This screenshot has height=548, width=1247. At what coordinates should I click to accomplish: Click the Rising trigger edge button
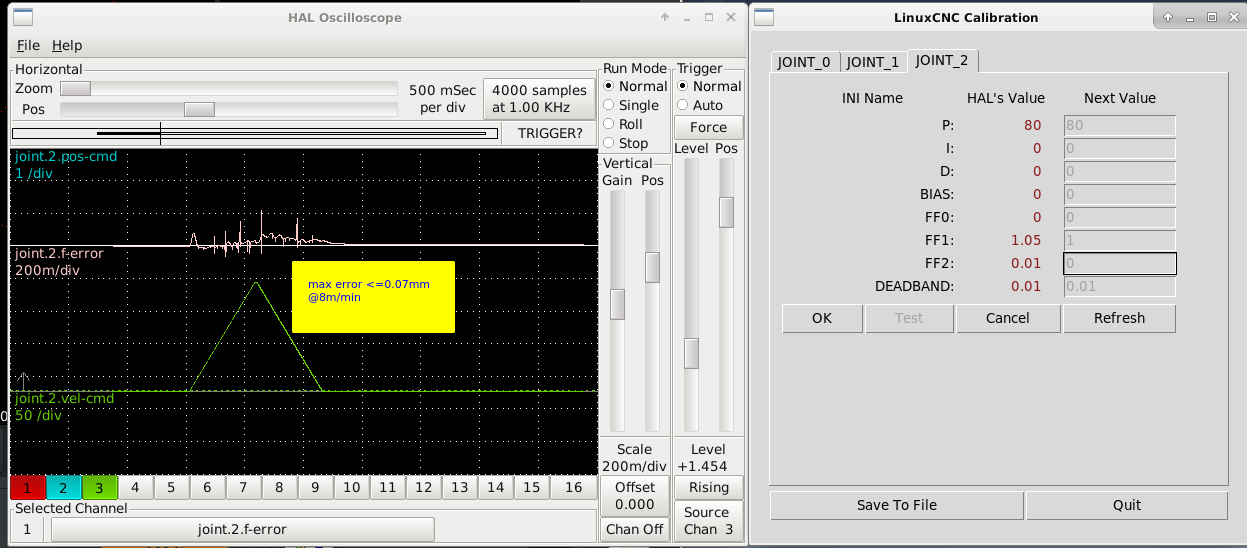tap(708, 487)
